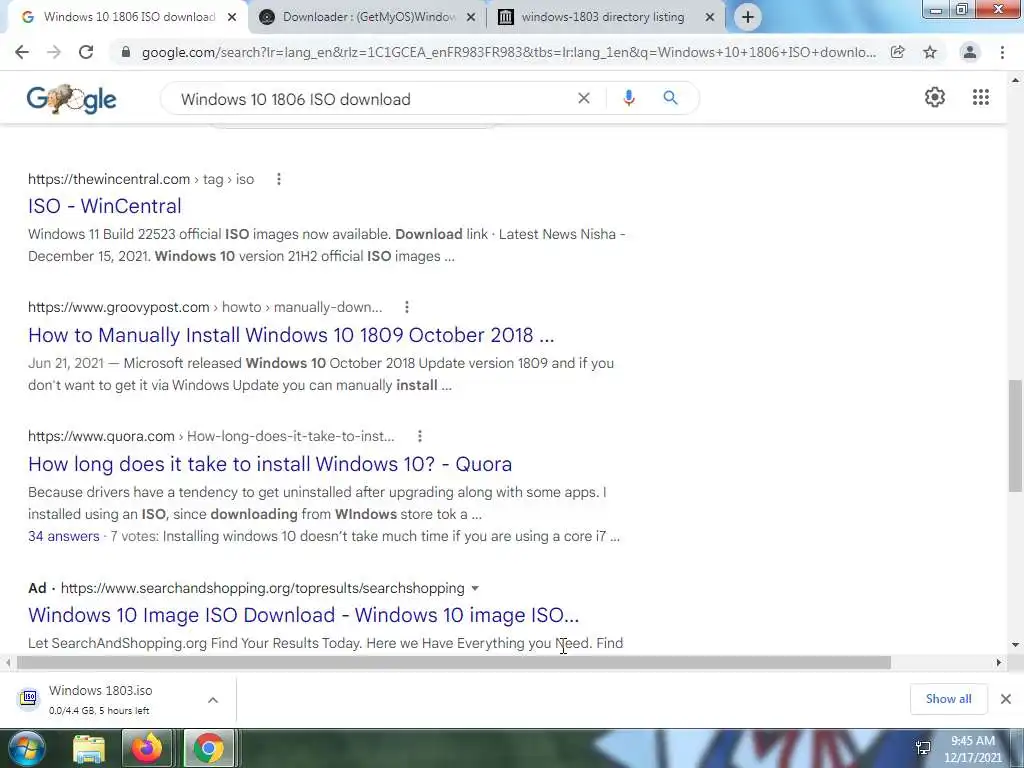This screenshot has width=1024, height=768.
Task: Switch to Chrome in the taskbar
Action: click(208, 748)
